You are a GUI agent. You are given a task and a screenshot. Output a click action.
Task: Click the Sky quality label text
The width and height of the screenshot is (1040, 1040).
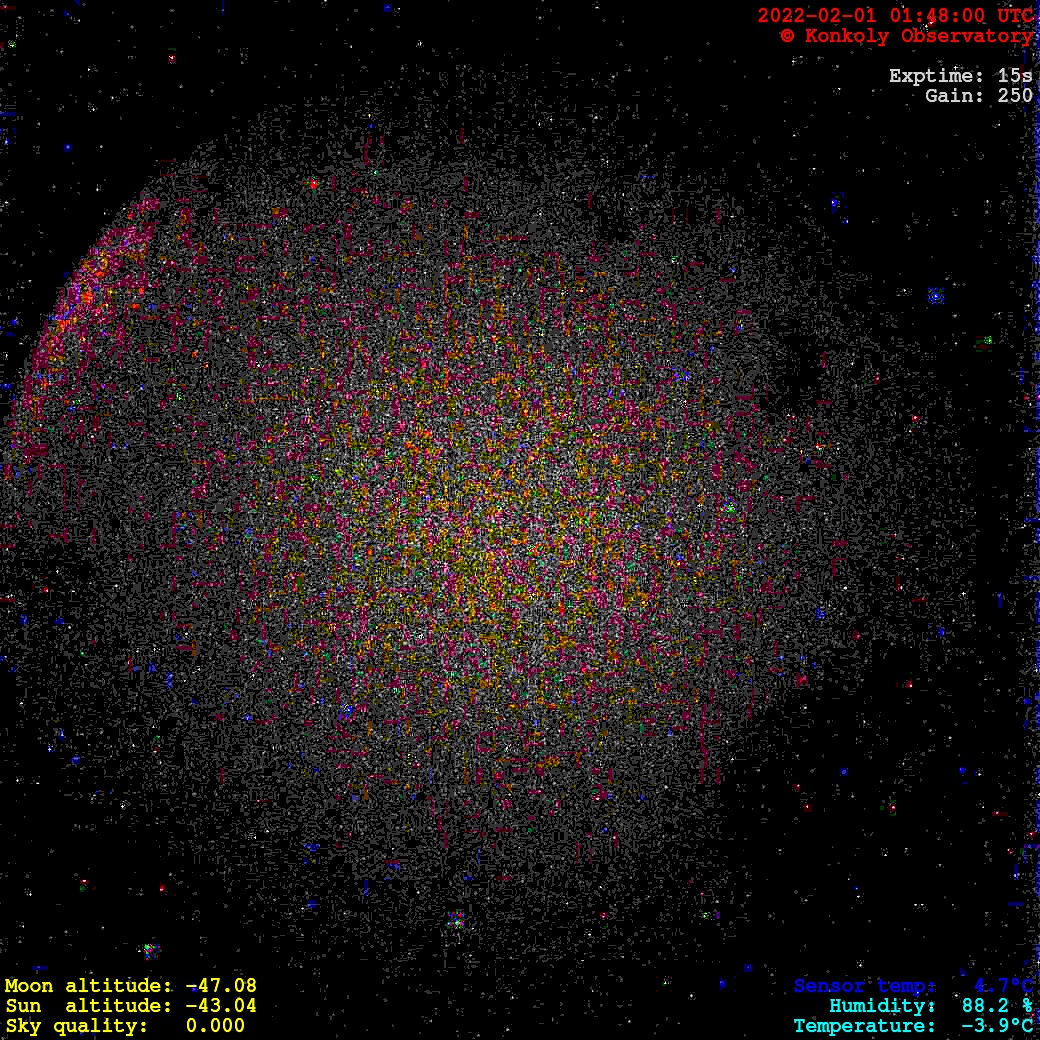point(76,1026)
